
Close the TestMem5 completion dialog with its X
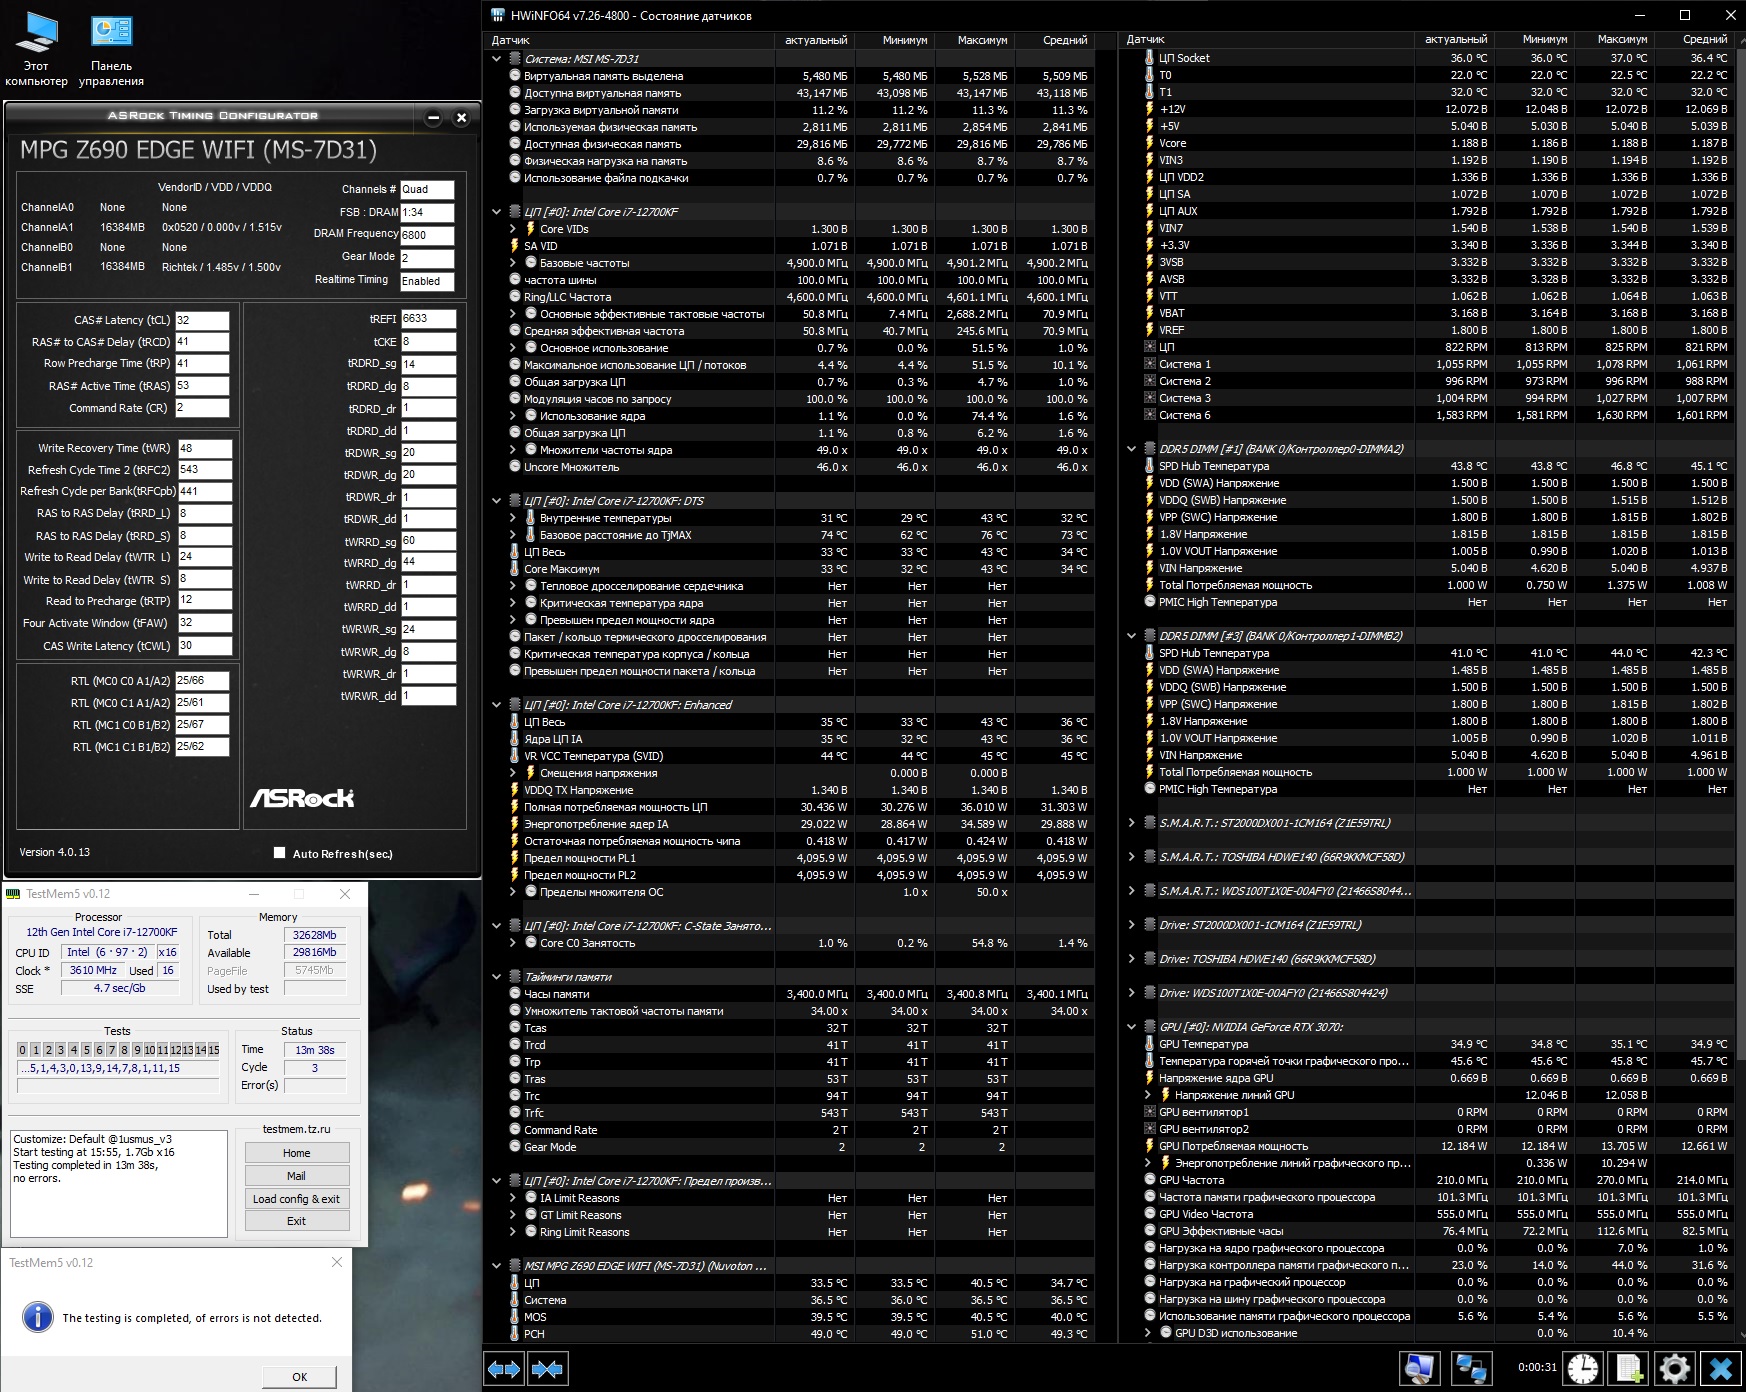tap(337, 1262)
